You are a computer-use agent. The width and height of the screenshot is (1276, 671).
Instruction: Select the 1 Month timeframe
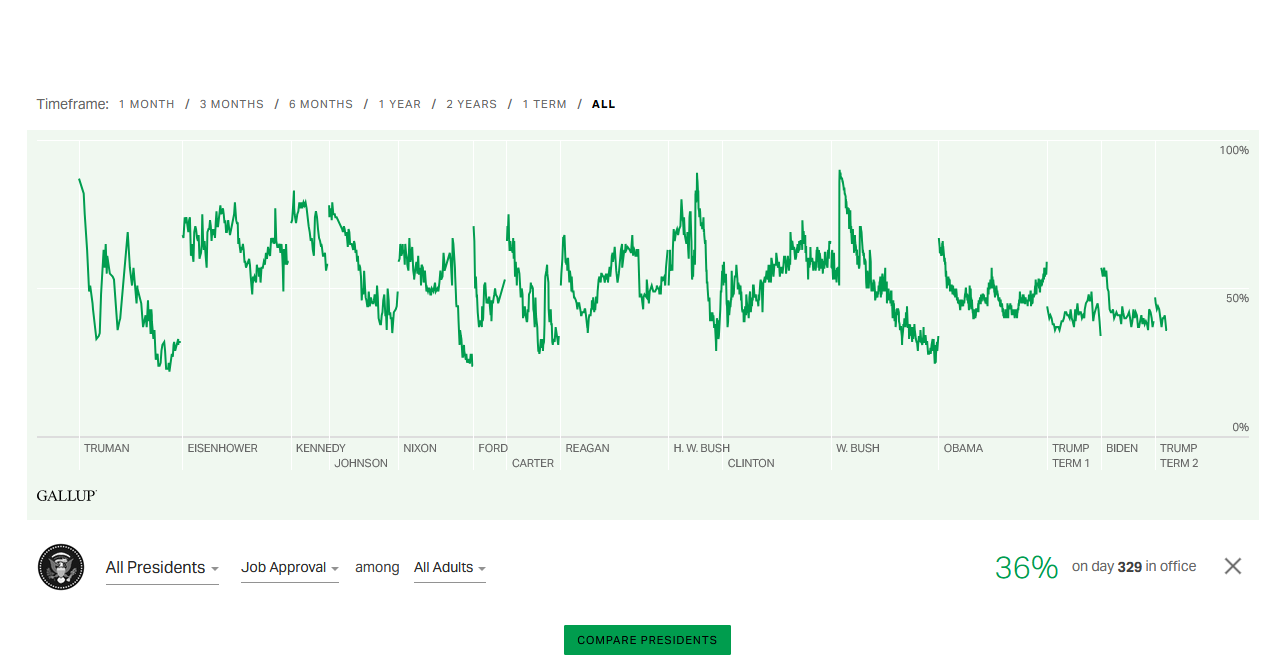click(146, 104)
